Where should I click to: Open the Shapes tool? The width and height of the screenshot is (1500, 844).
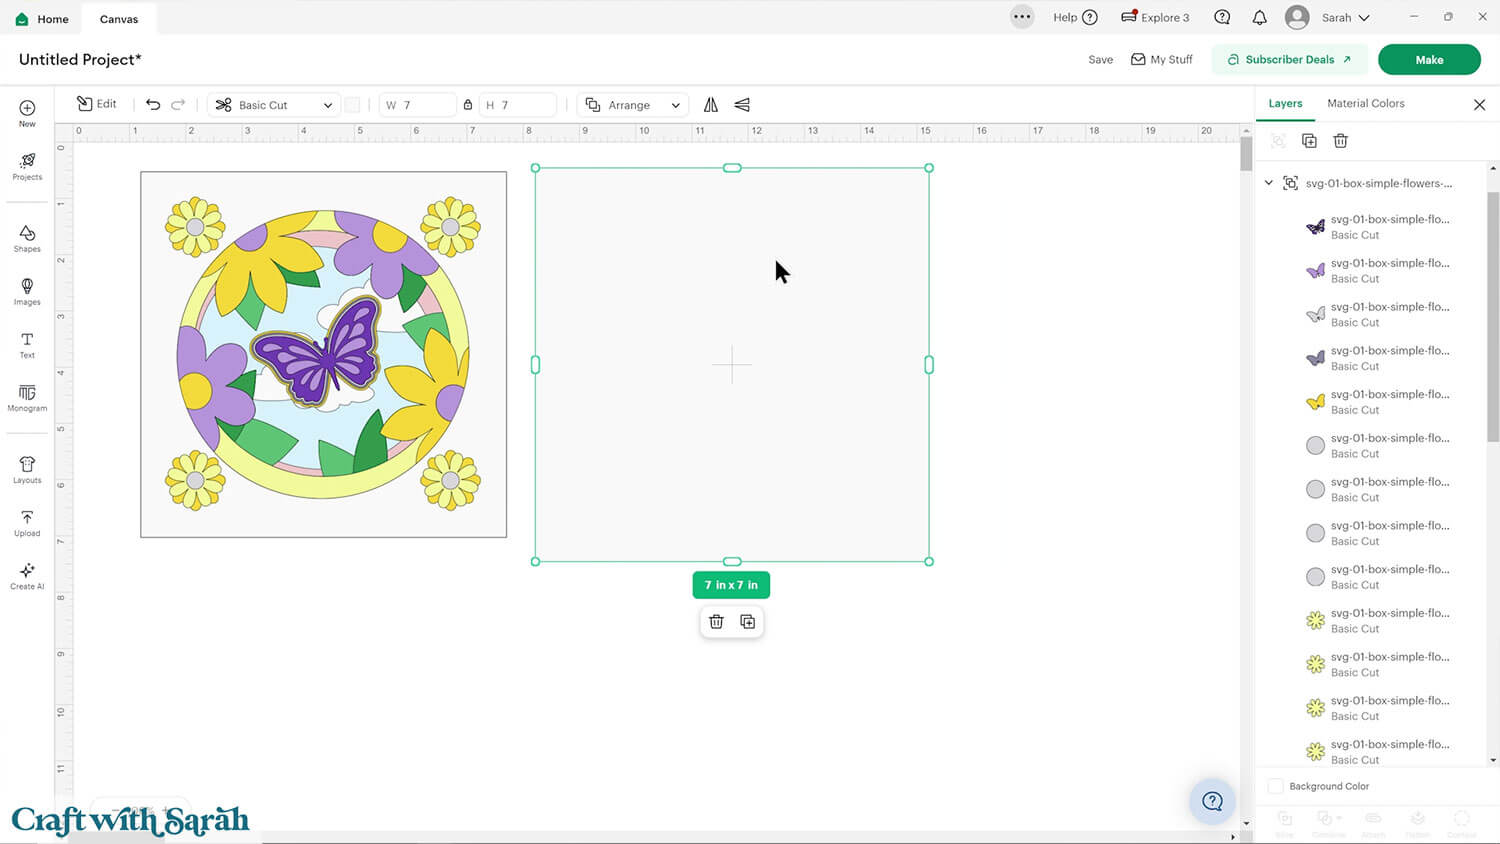click(x=27, y=238)
